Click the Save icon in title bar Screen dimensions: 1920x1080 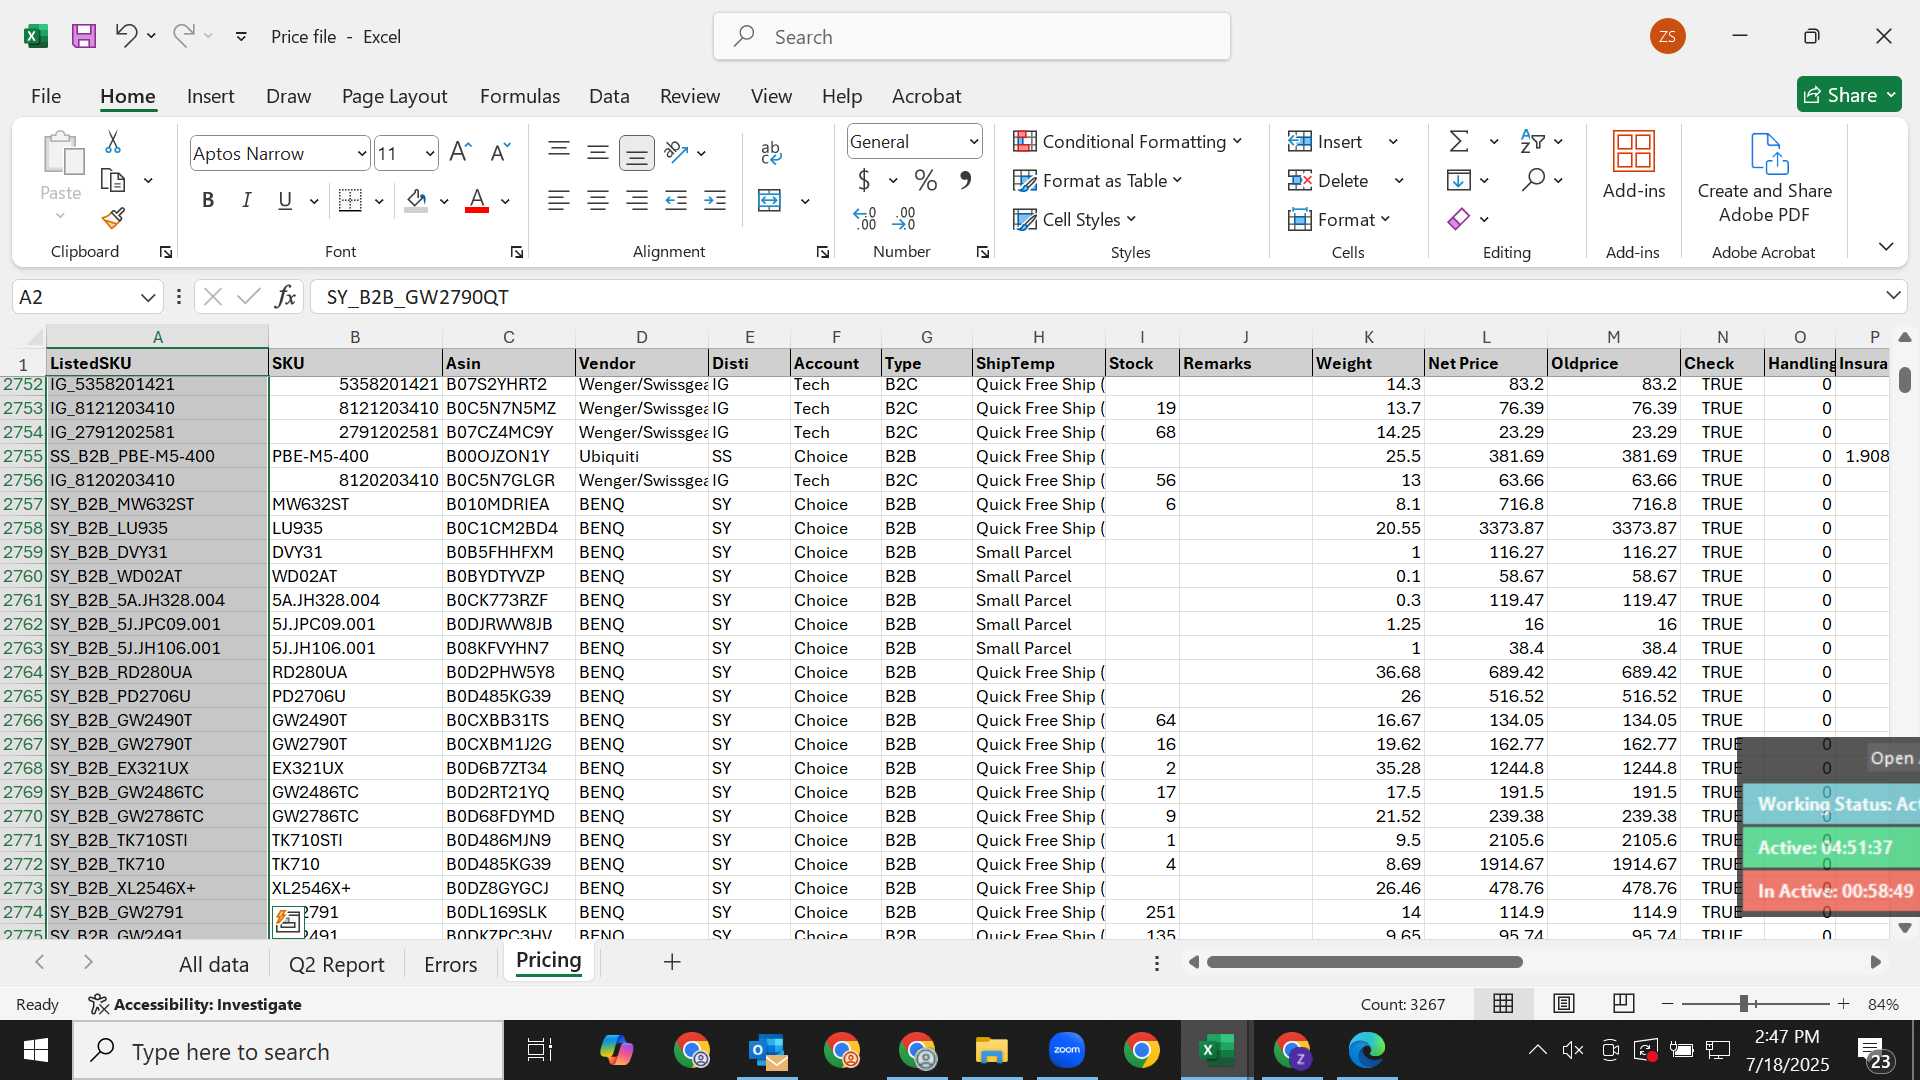click(84, 36)
